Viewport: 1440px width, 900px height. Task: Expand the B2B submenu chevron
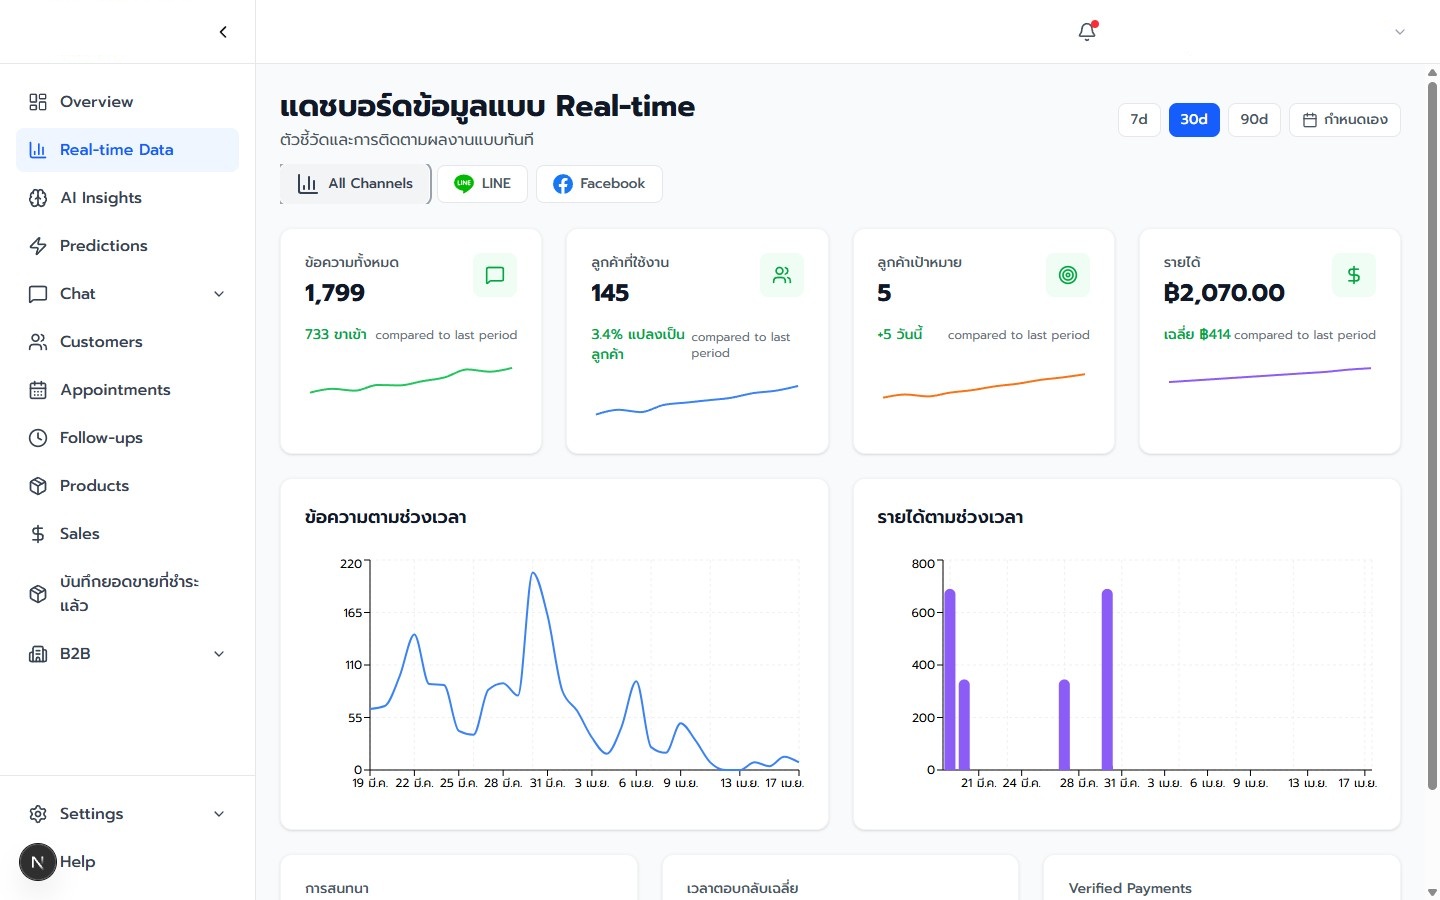pyautogui.click(x=219, y=654)
